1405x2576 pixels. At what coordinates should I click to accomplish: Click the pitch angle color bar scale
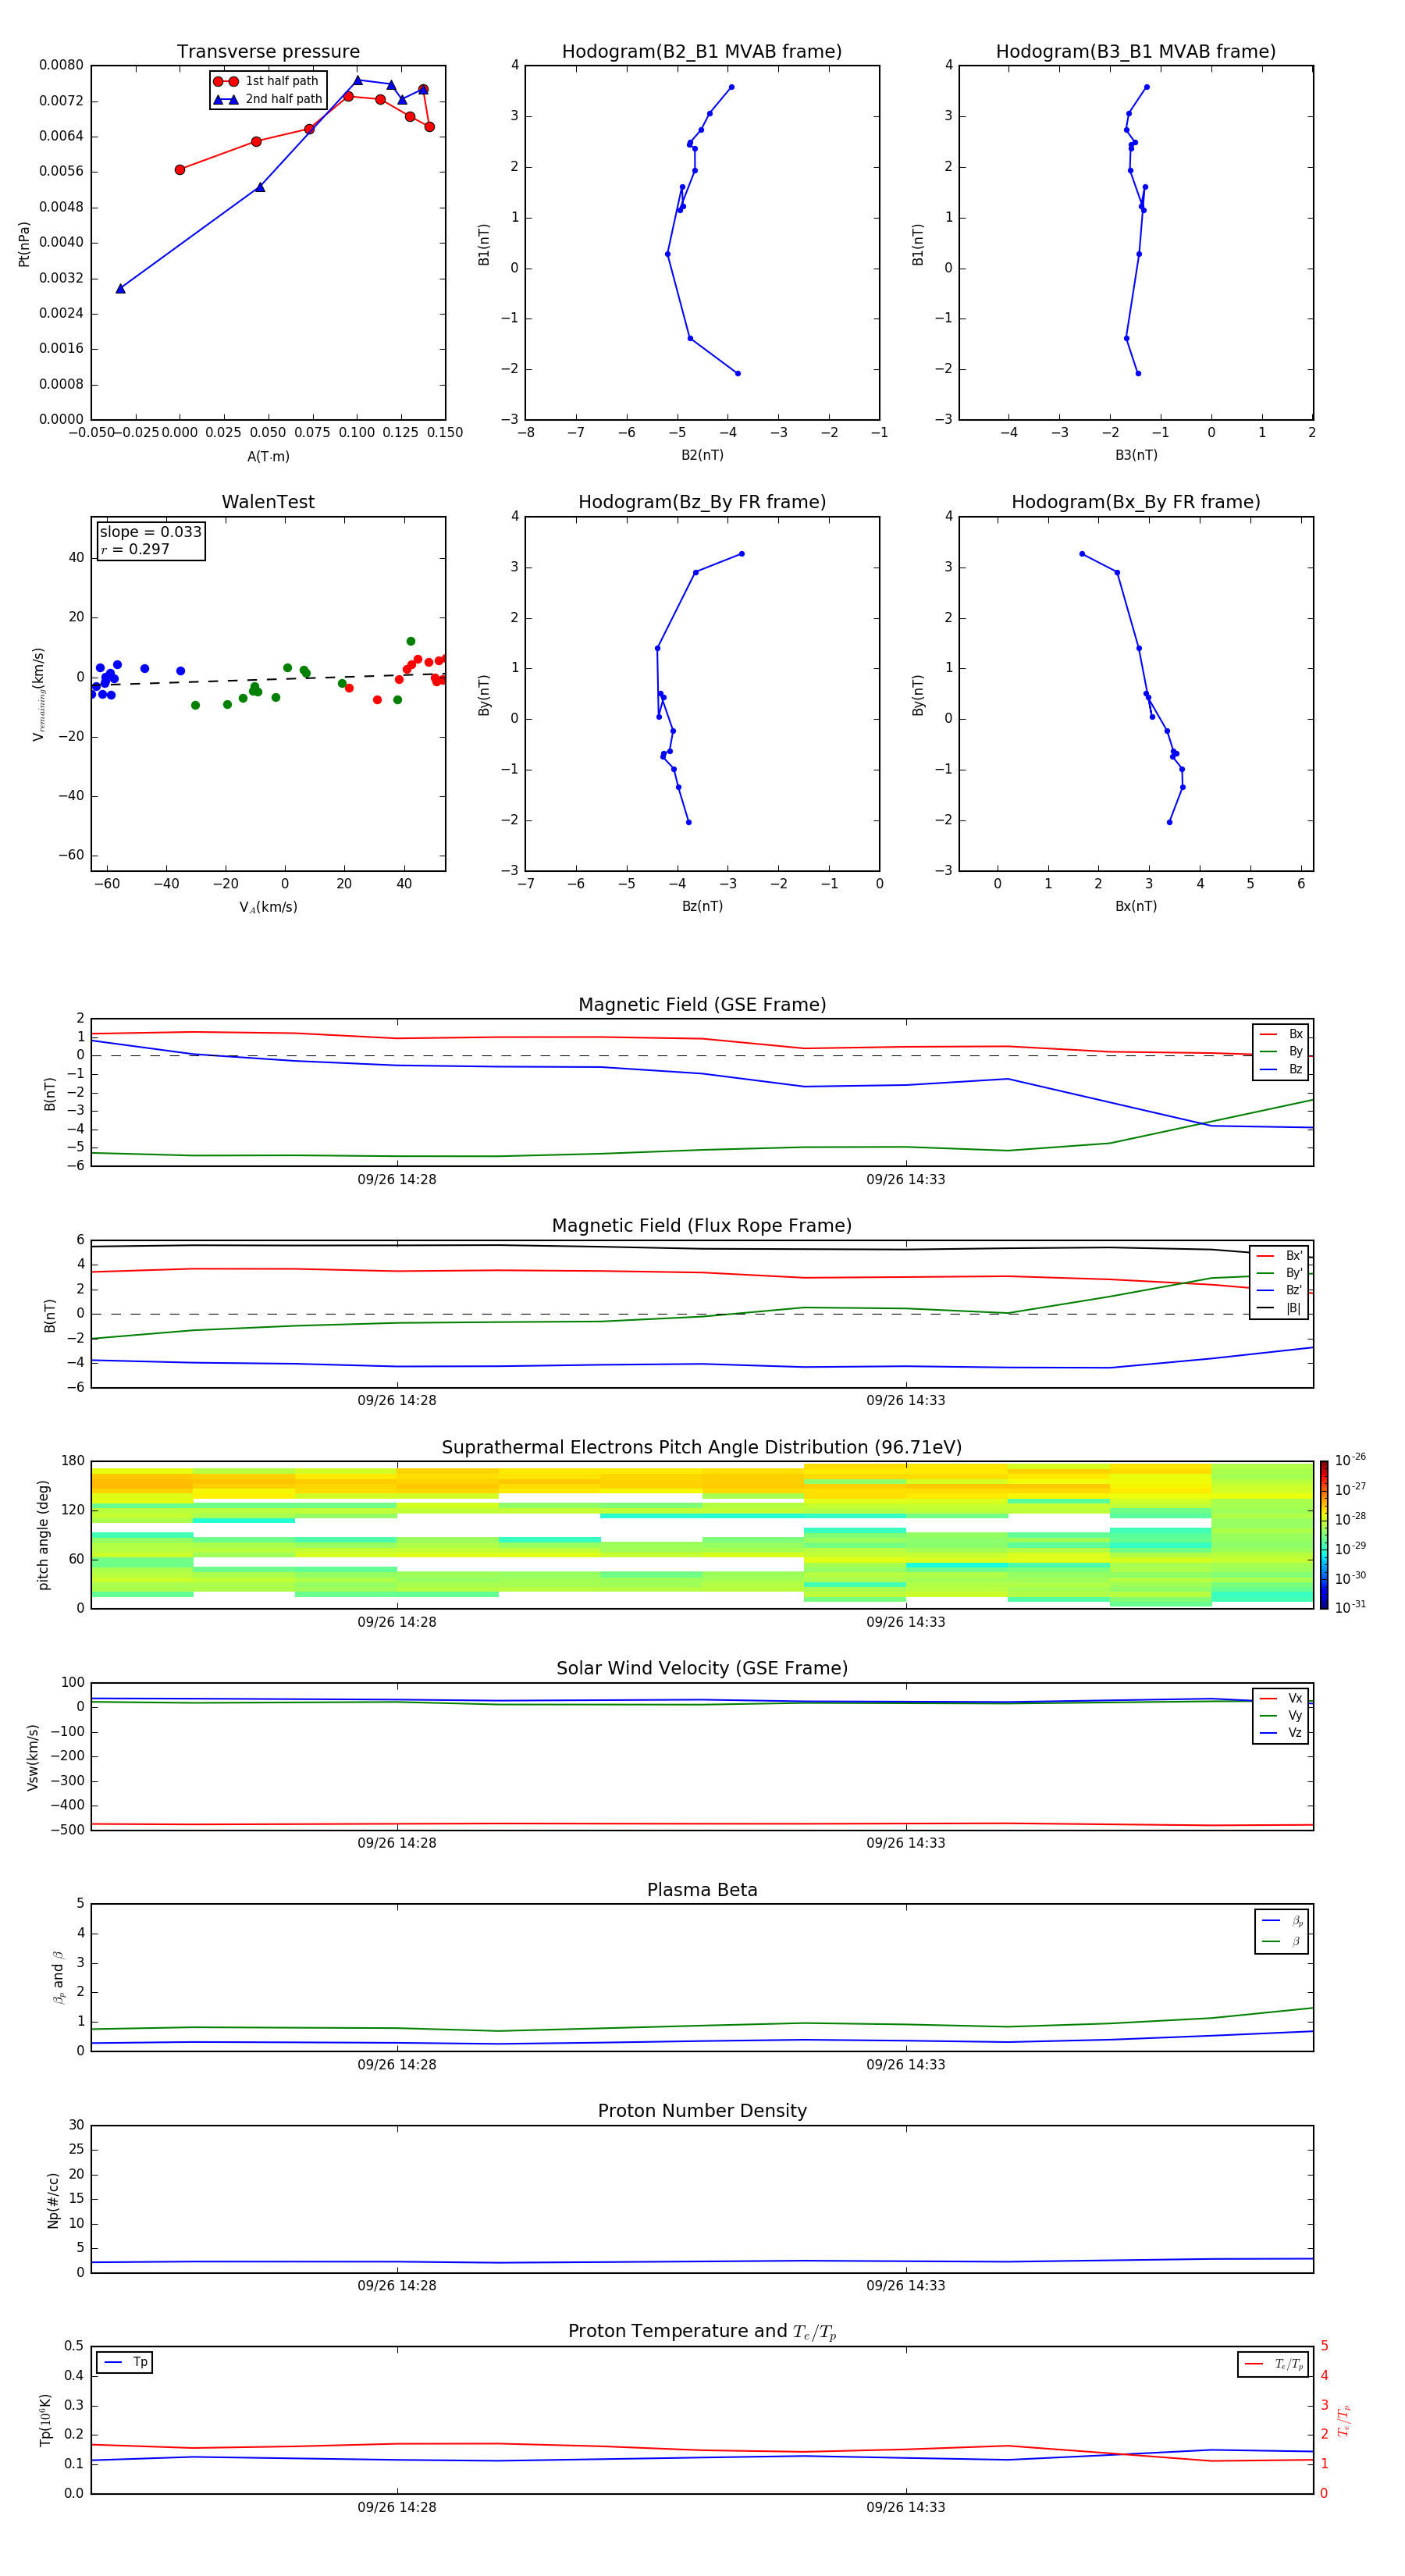click(x=1324, y=1534)
